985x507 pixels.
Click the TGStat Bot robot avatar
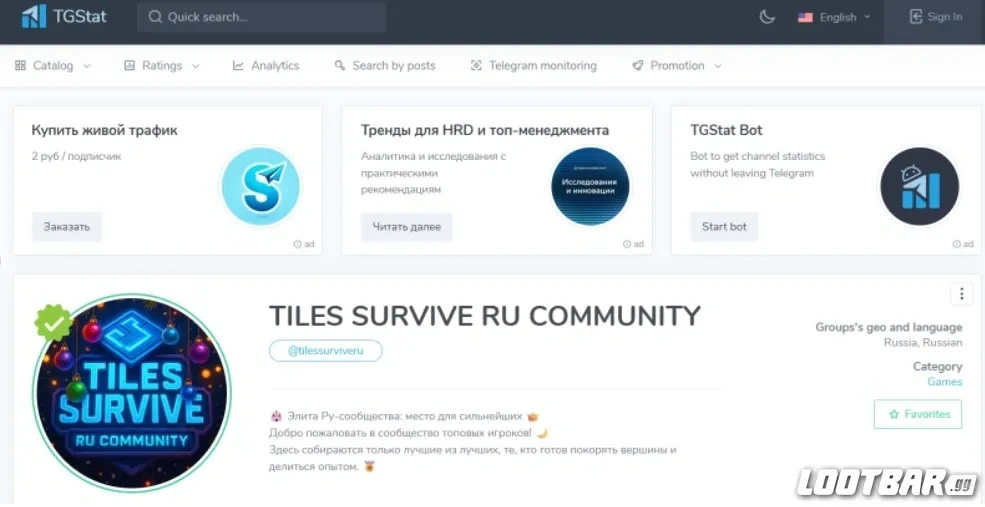click(920, 186)
